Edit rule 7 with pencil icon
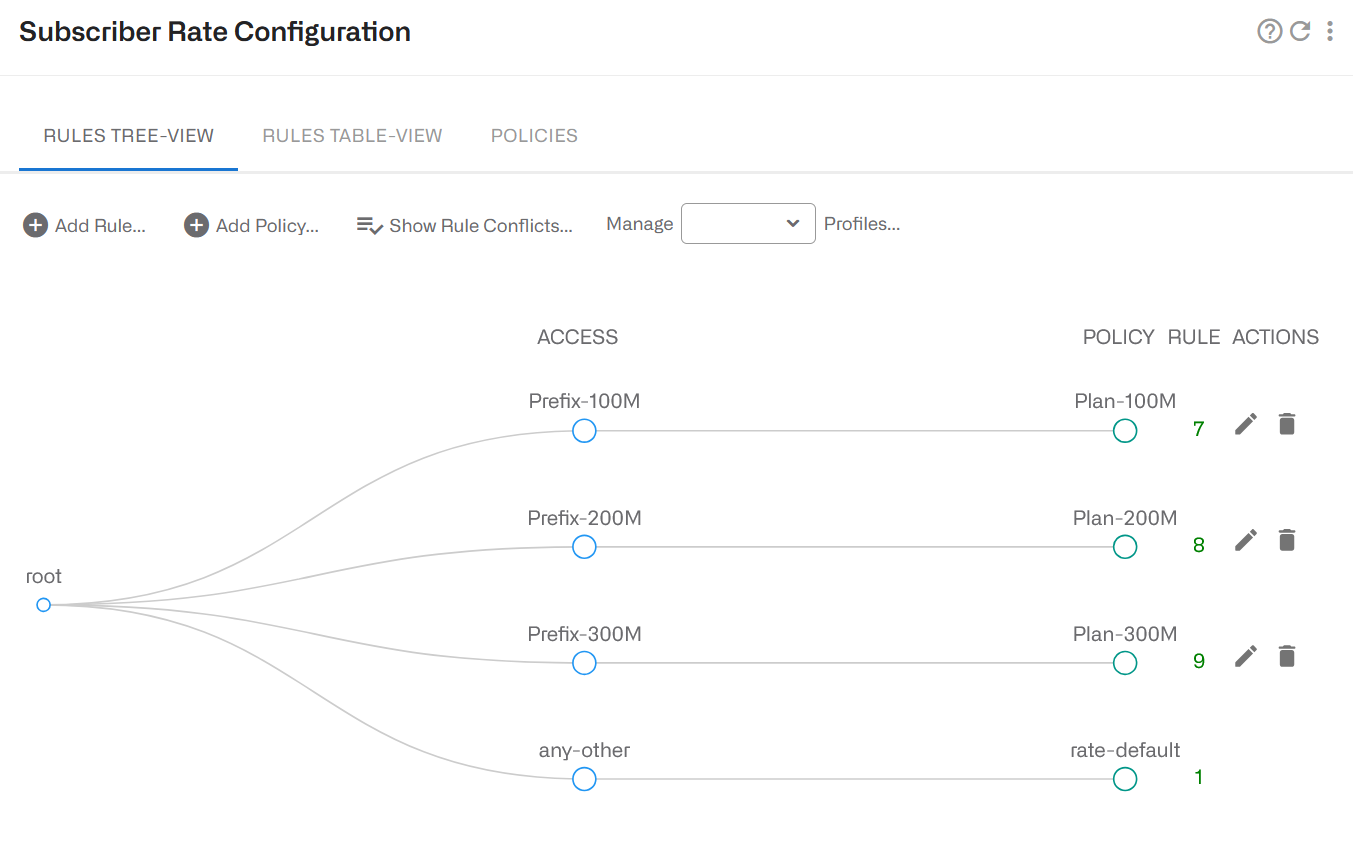This screenshot has height=847, width=1353. 1245,425
